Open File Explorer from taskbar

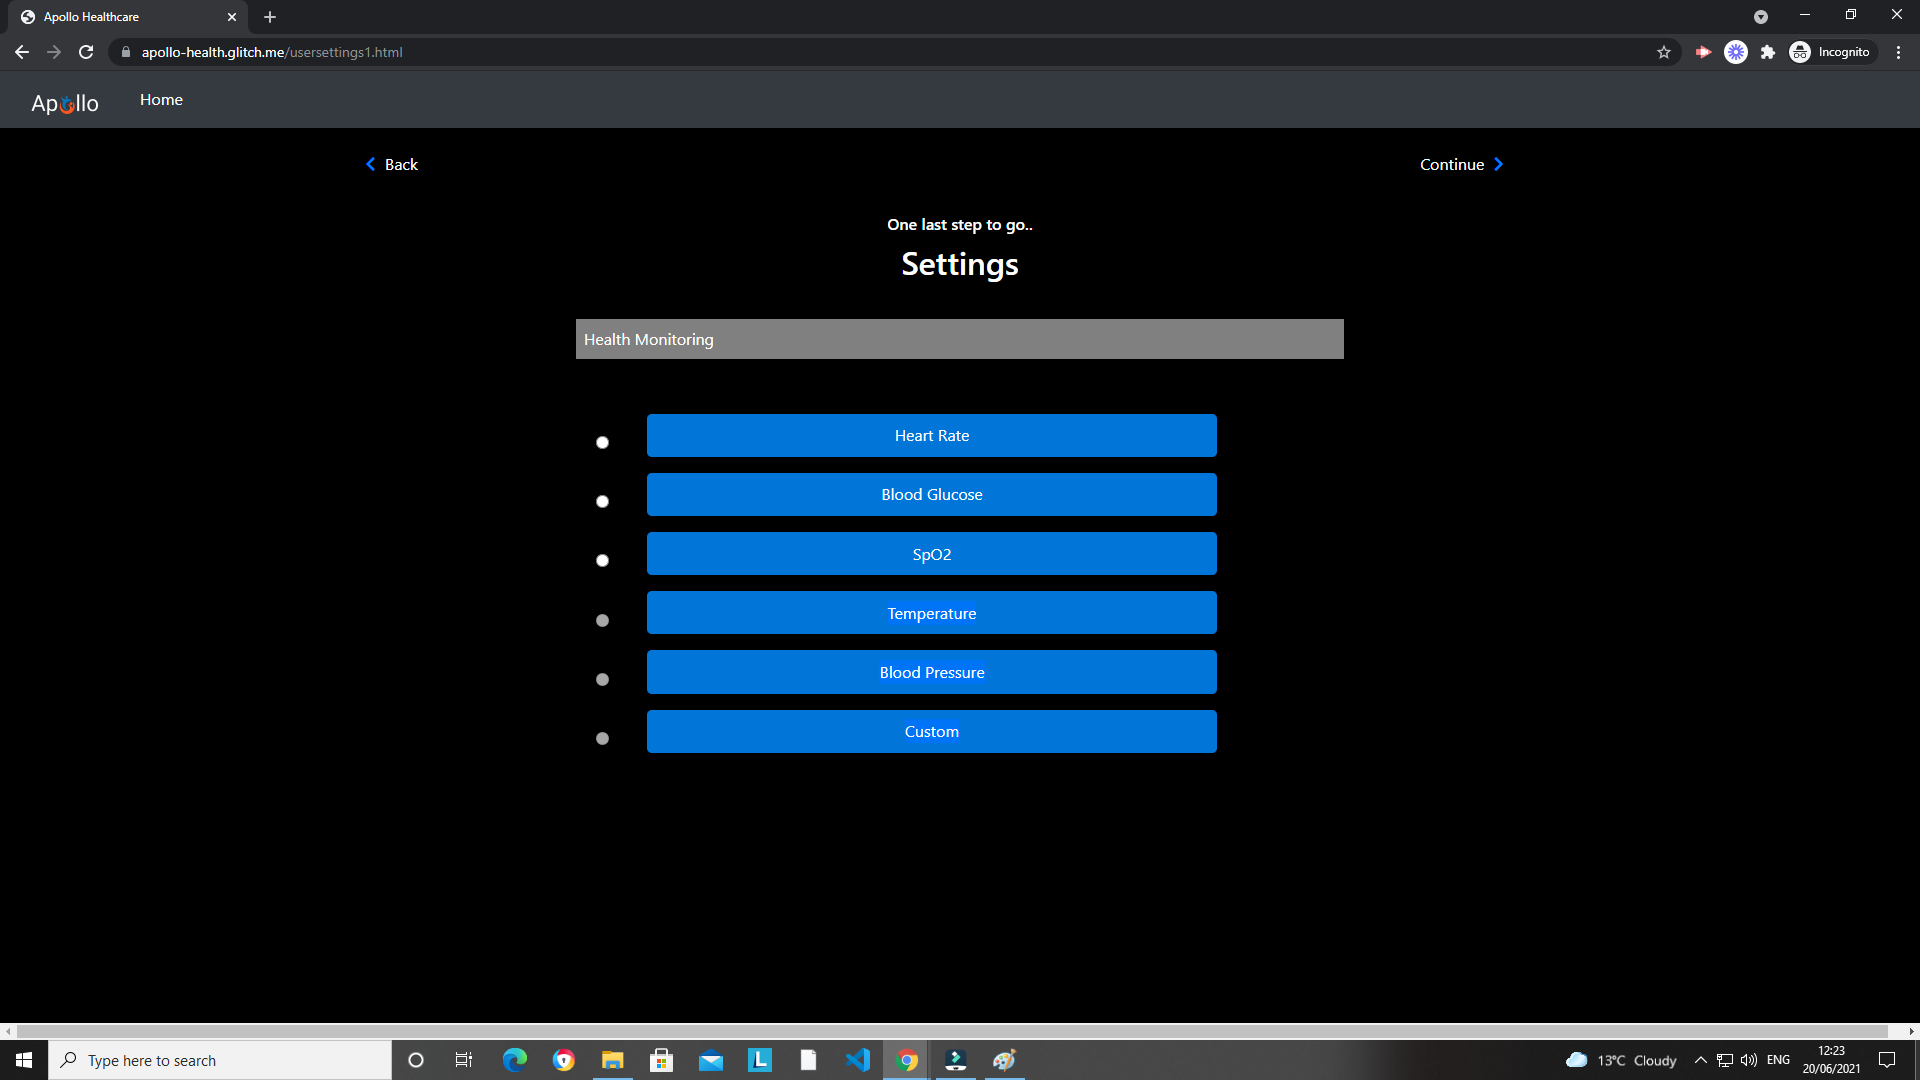[x=612, y=1060]
